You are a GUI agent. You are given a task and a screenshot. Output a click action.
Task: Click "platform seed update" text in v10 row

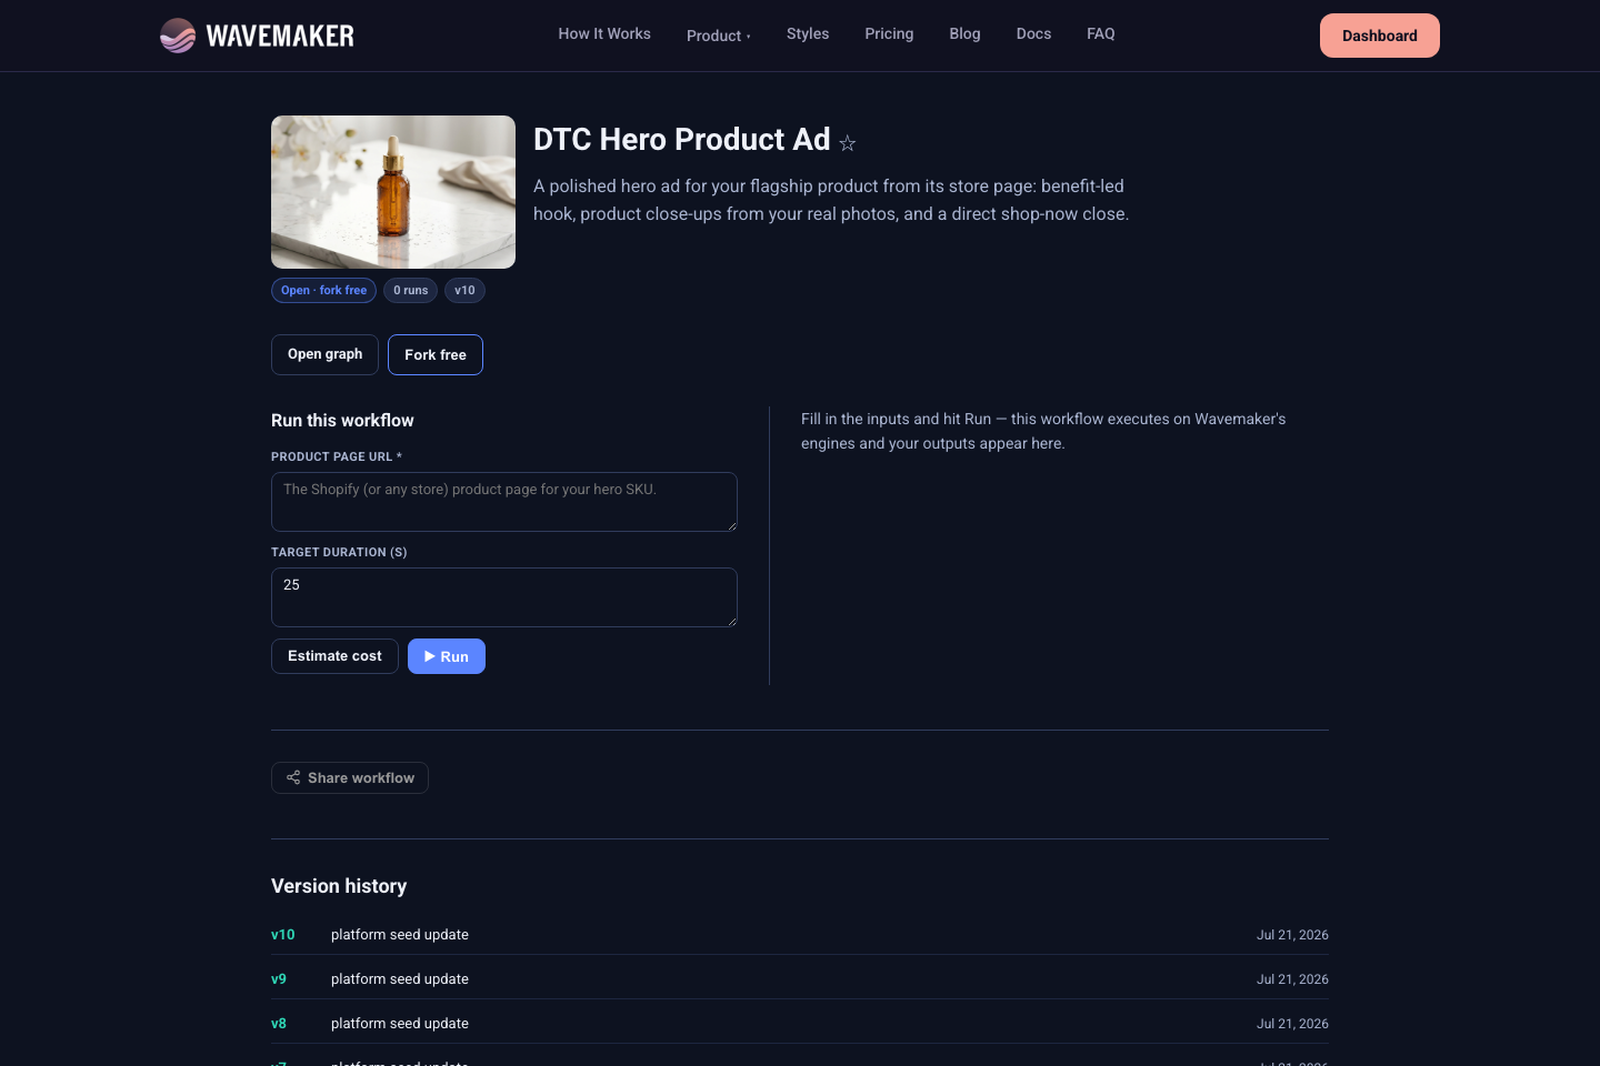coord(400,935)
